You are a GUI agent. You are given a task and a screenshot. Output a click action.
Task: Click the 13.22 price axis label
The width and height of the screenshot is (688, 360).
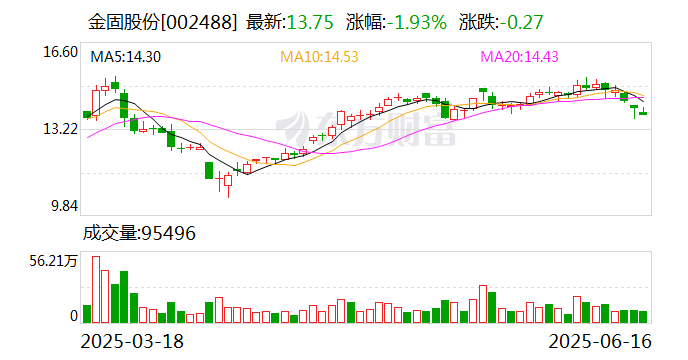60,129
